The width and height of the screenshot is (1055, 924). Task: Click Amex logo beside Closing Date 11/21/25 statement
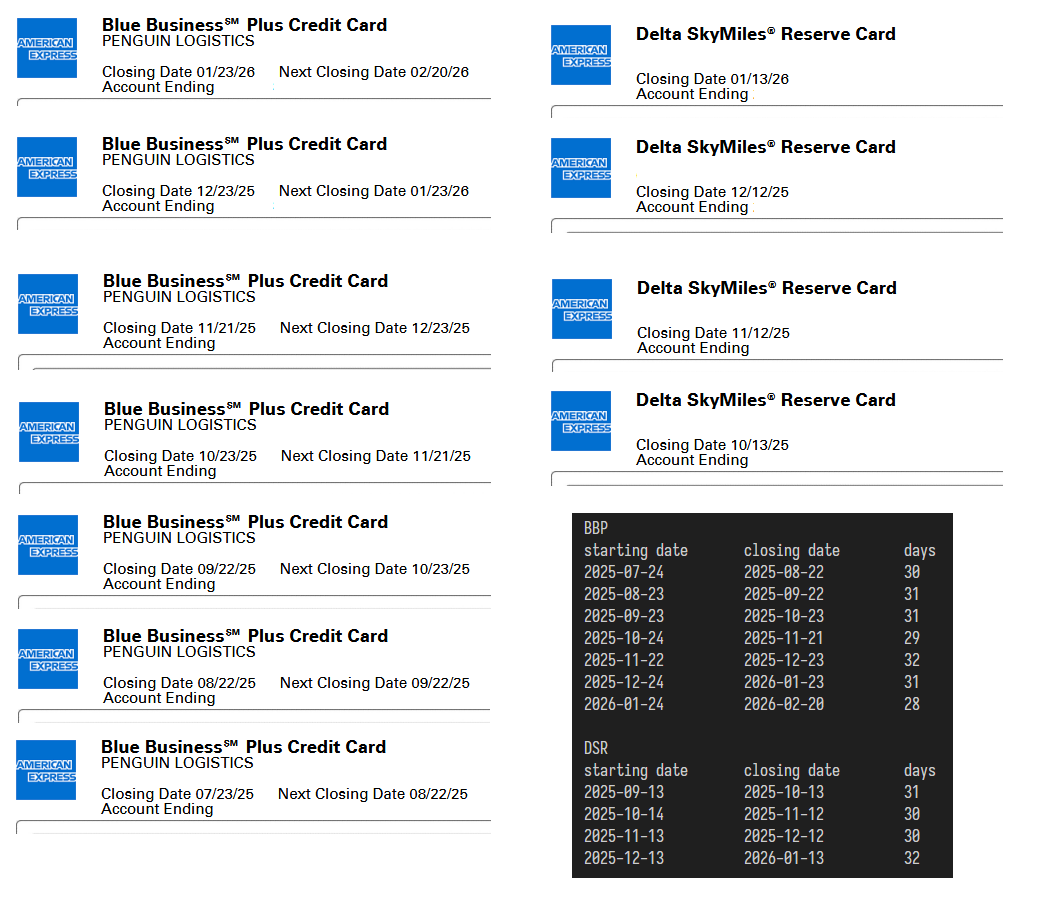tap(48, 304)
